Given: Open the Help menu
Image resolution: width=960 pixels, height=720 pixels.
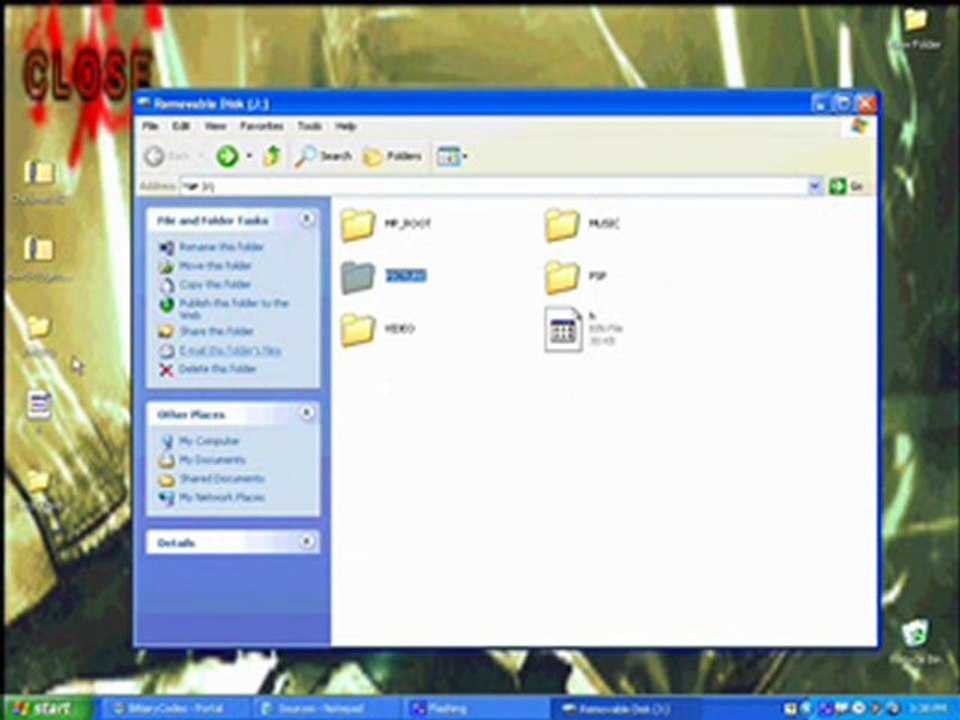Looking at the screenshot, I should click(345, 126).
